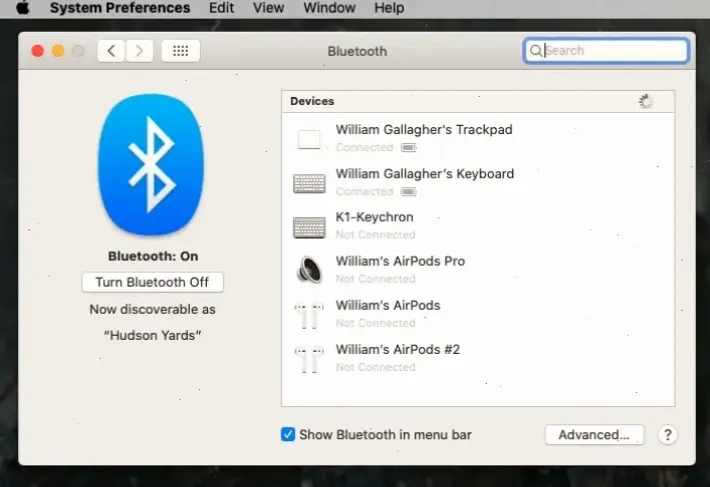Select William's AirPods Pro in device list
Image resolution: width=710 pixels, height=487 pixels.
click(400, 262)
